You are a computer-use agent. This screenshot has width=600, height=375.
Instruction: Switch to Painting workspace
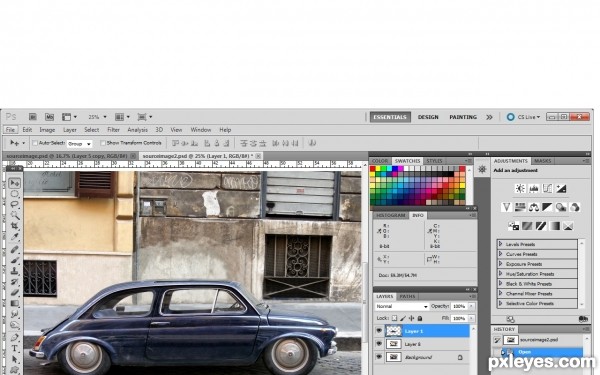(463, 117)
